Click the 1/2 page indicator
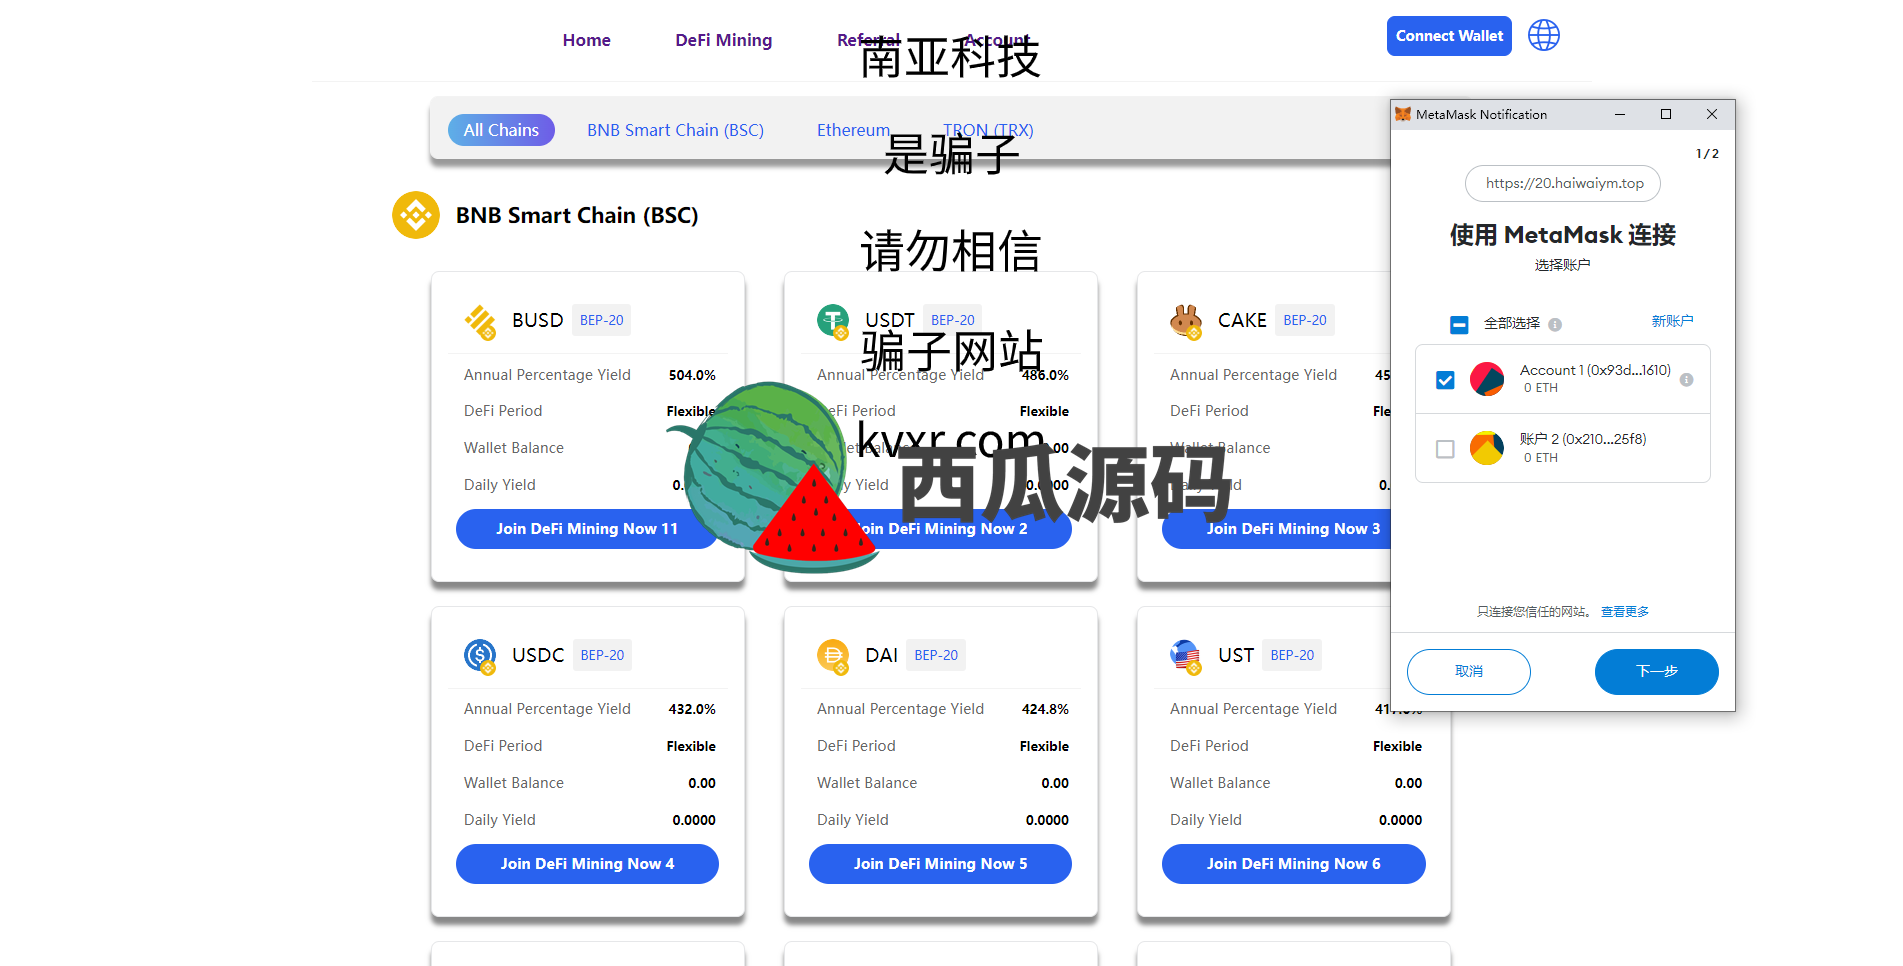 click(x=1707, y=154)
